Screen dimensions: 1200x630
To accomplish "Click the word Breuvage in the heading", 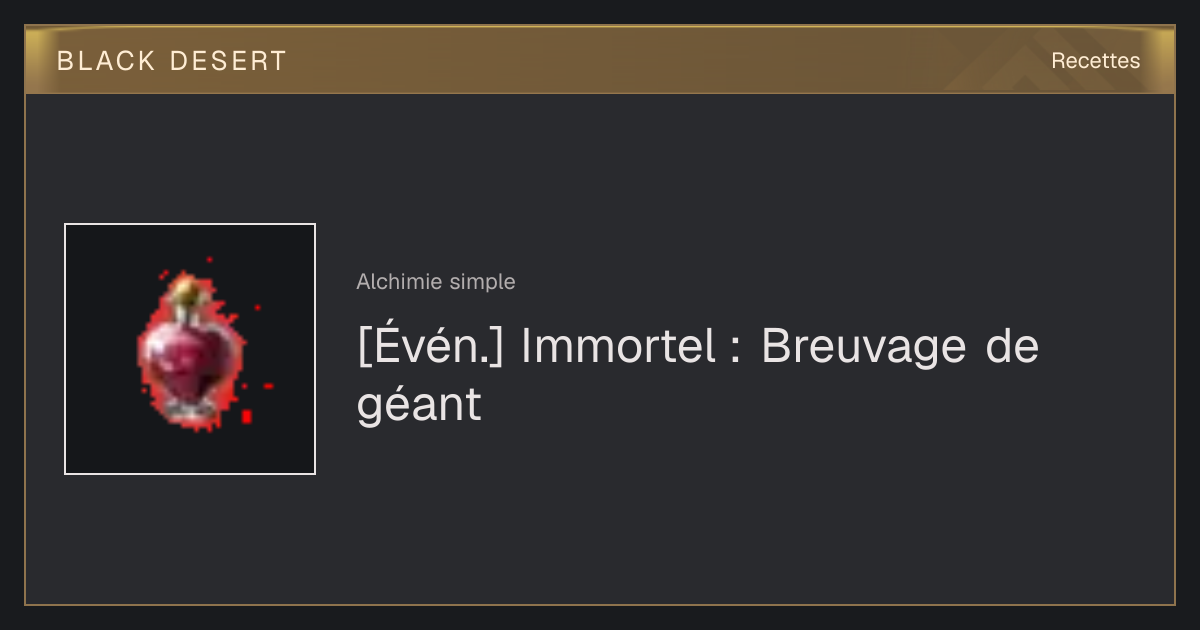I will tap(863, 347).
